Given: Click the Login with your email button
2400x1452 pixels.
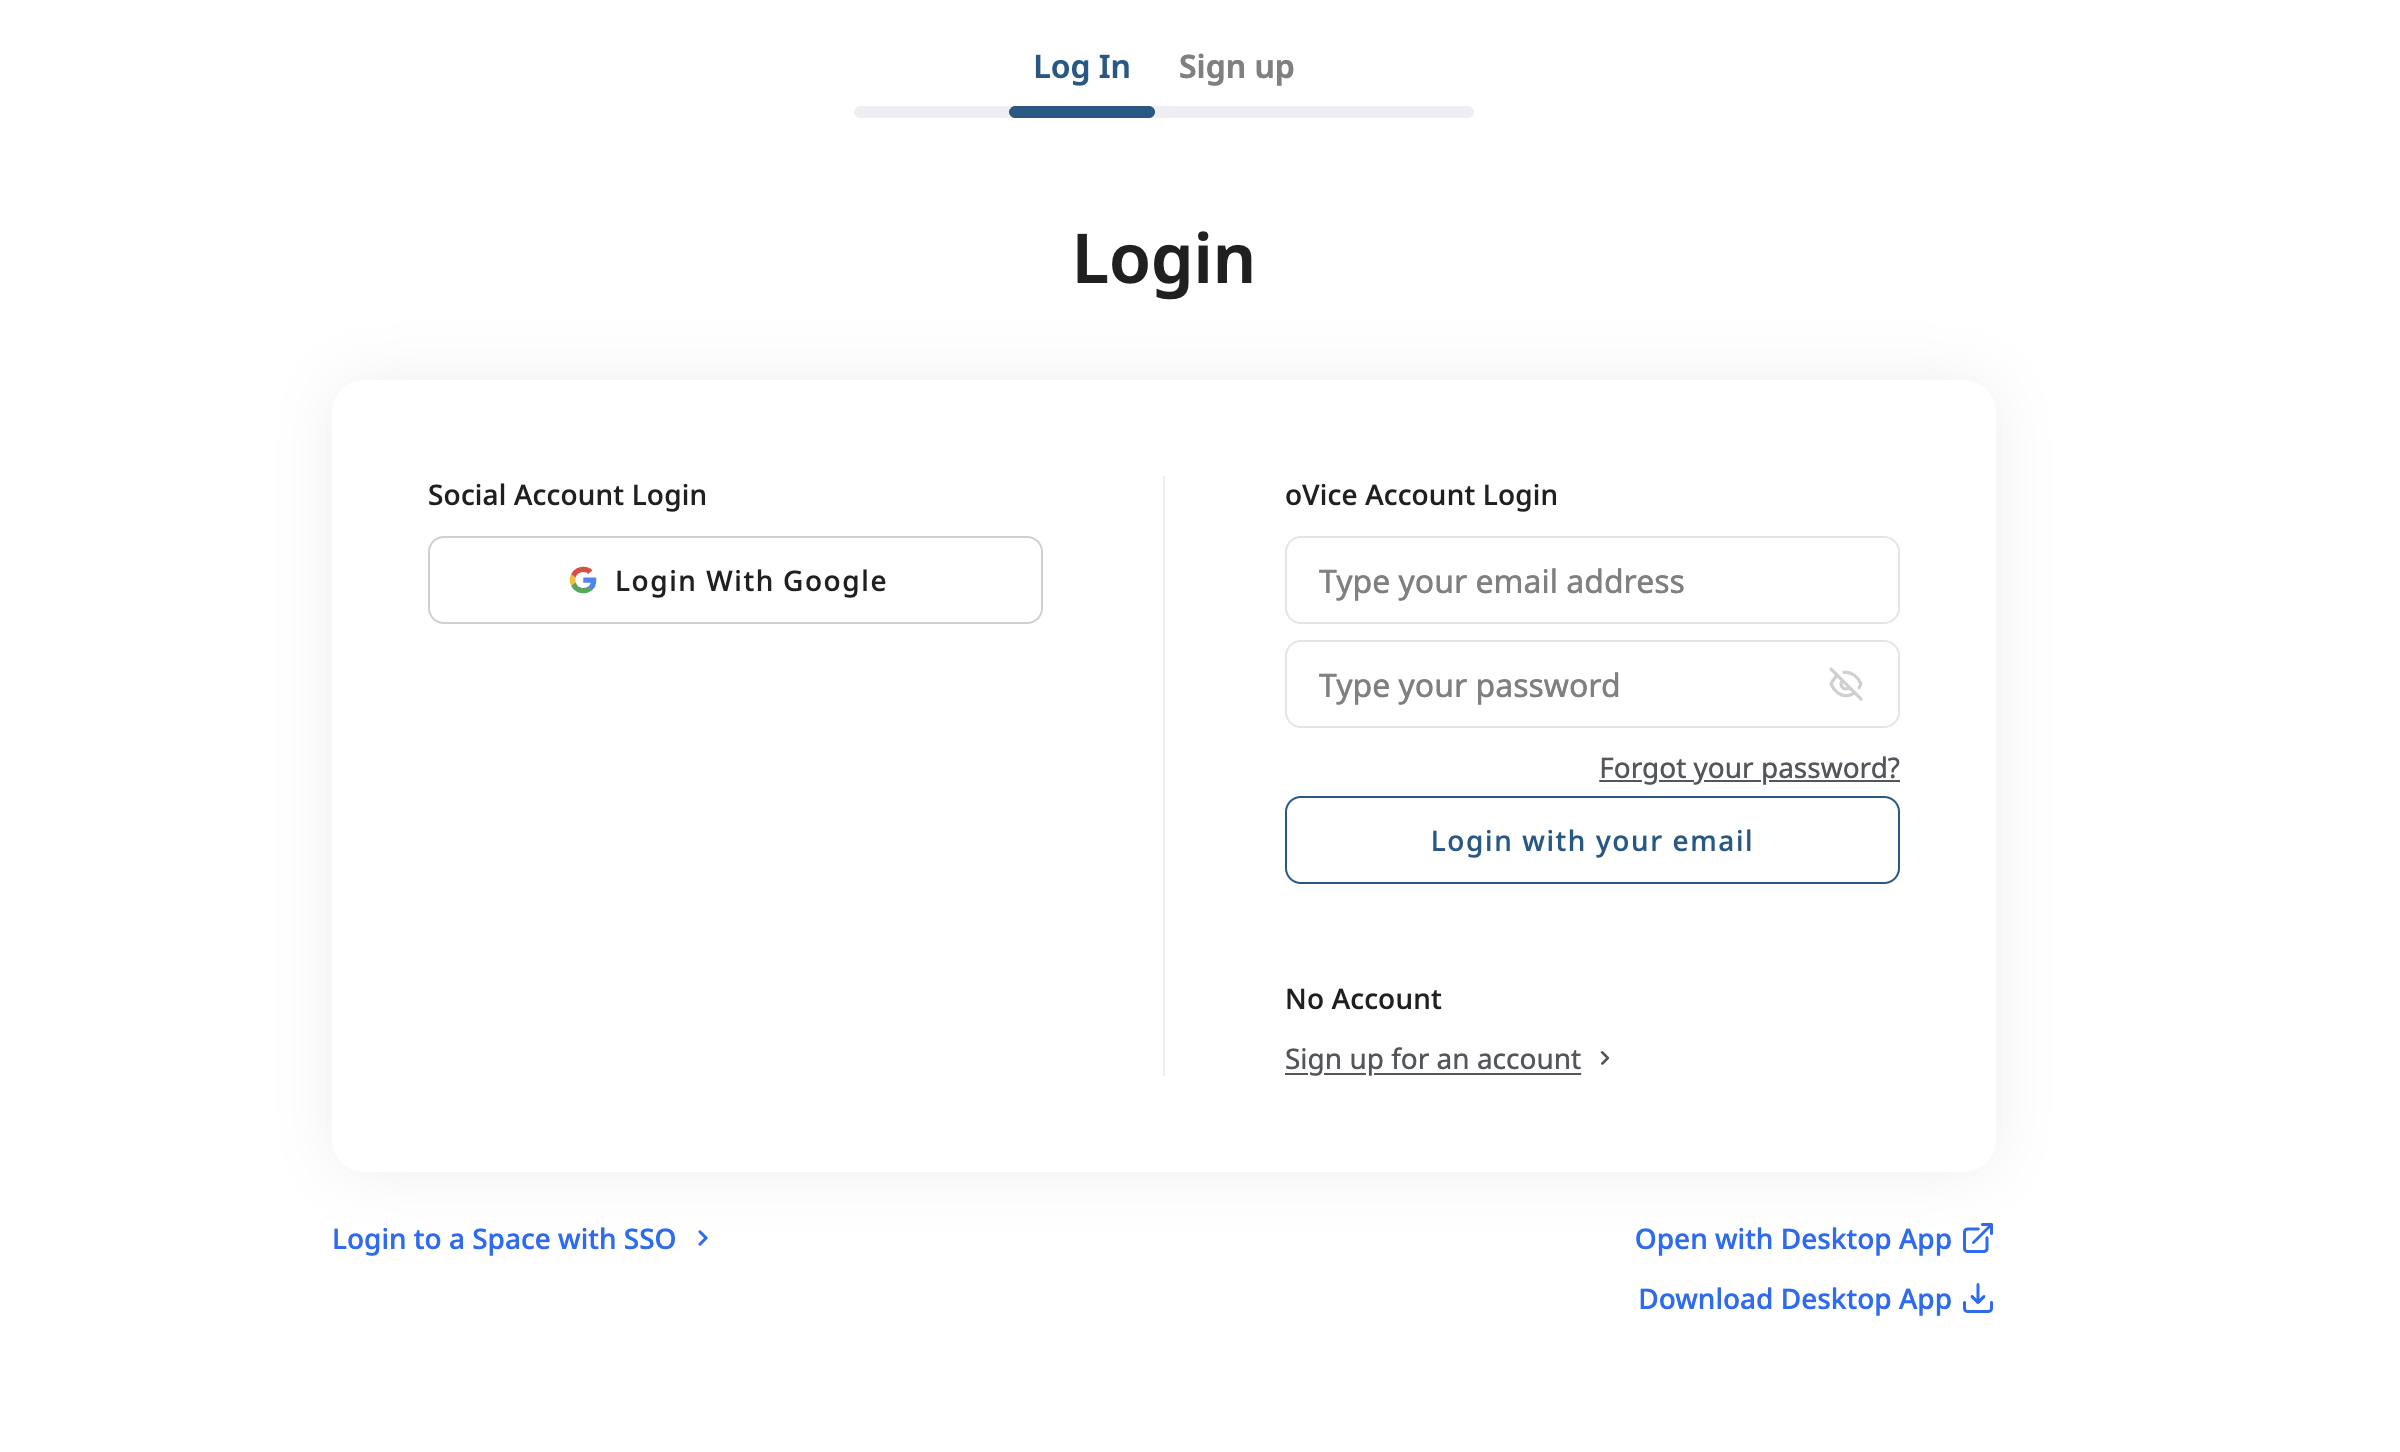Looking at the screenshot, I should 1592,840.
